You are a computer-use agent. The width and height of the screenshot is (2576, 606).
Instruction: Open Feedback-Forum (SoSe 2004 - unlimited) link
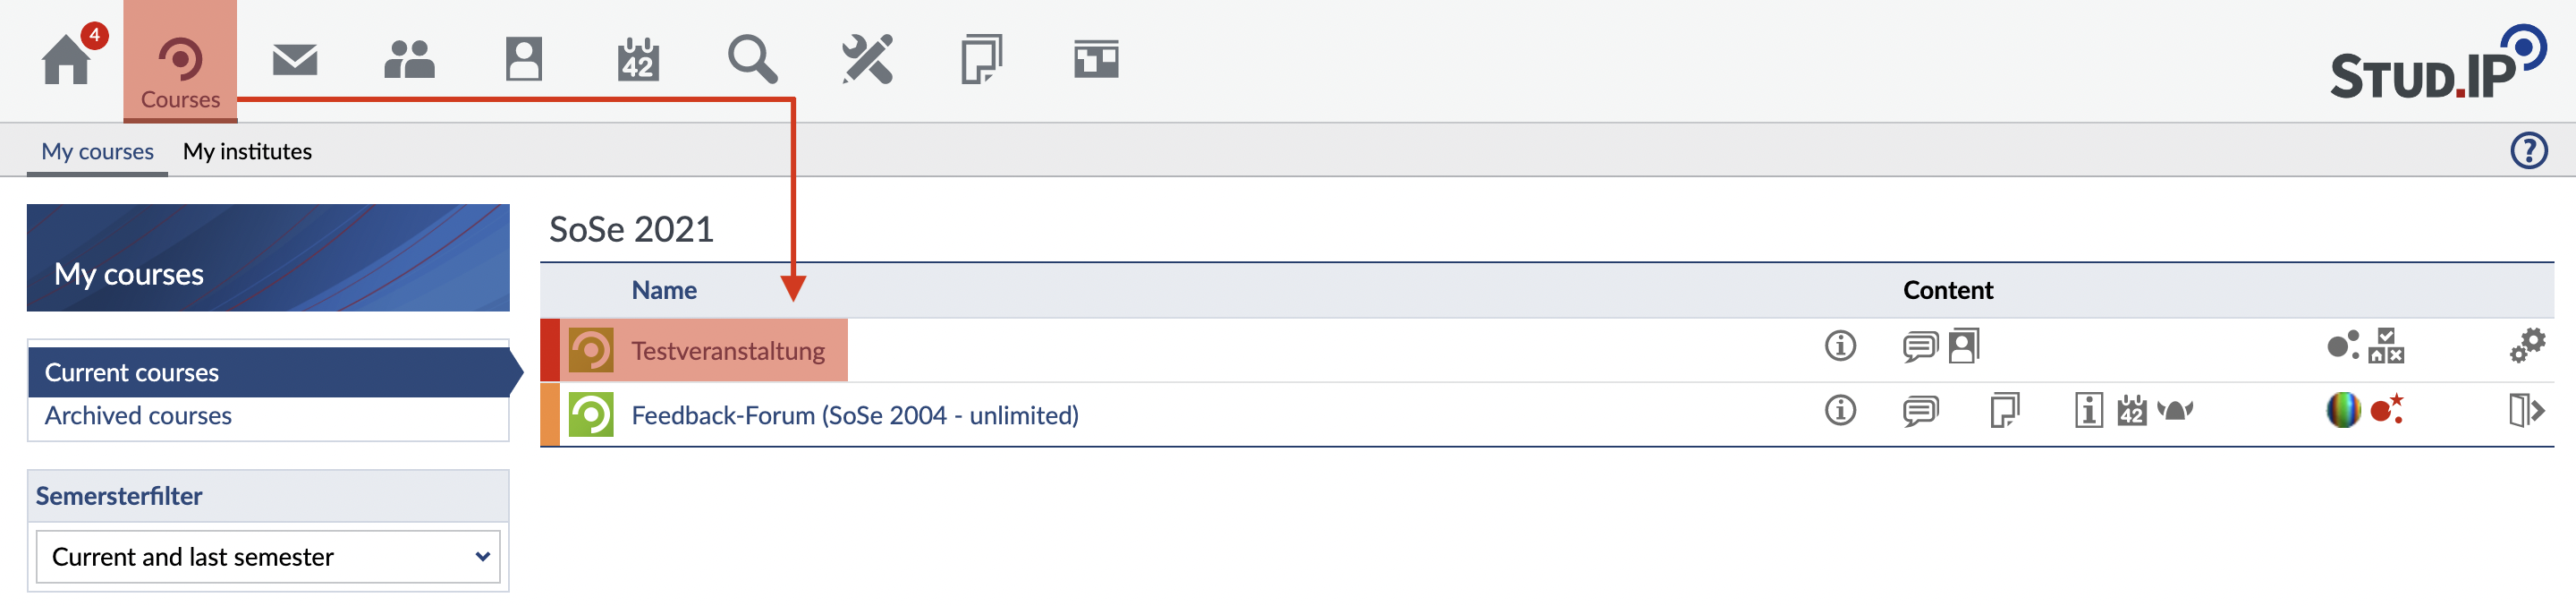click(x=855, y=415)
